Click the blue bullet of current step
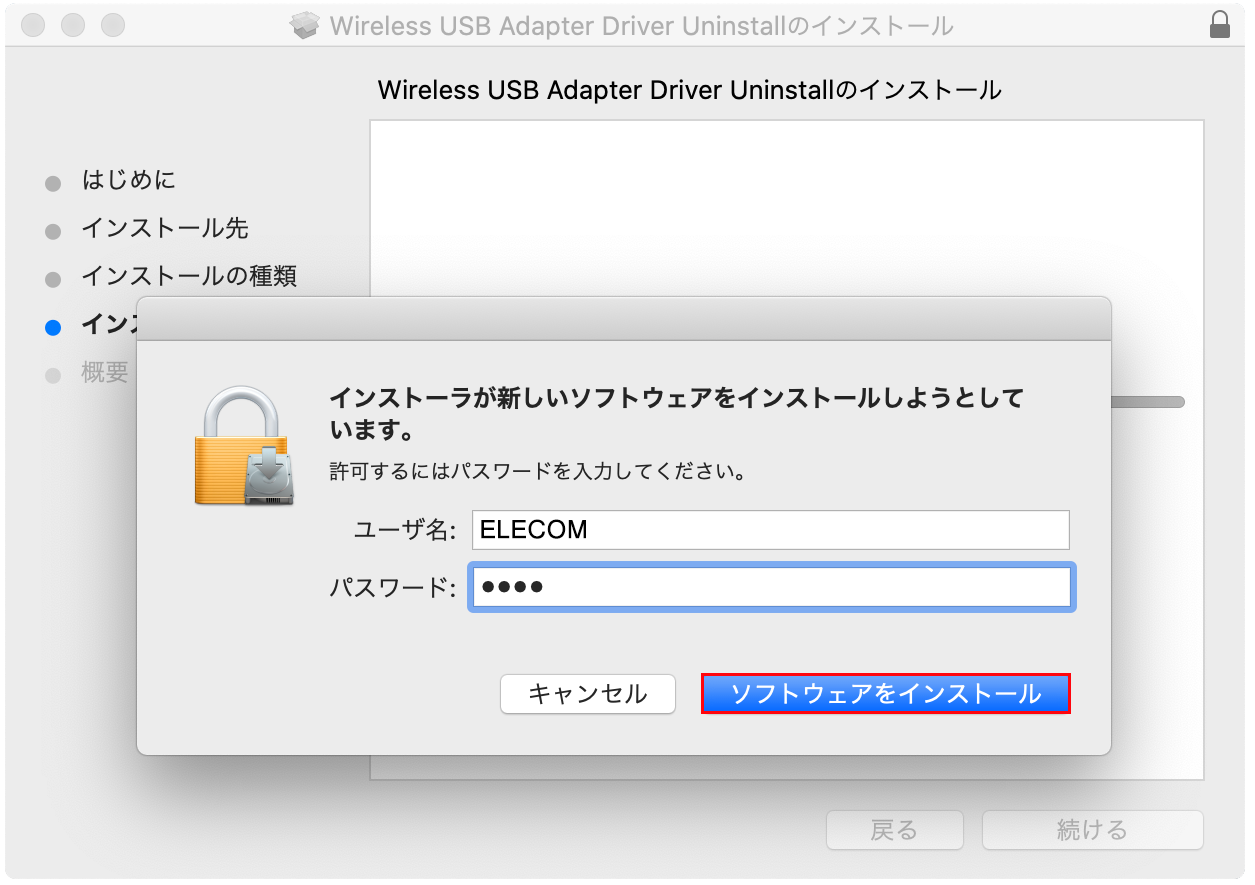Screen dimensions: 1255x885 53,327
